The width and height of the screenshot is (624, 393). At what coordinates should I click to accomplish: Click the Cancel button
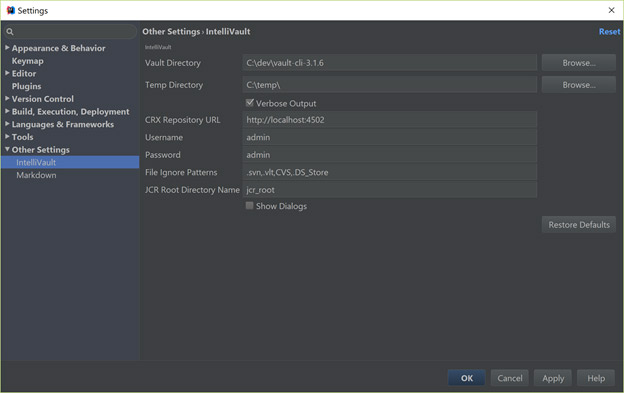pos(509,378)
